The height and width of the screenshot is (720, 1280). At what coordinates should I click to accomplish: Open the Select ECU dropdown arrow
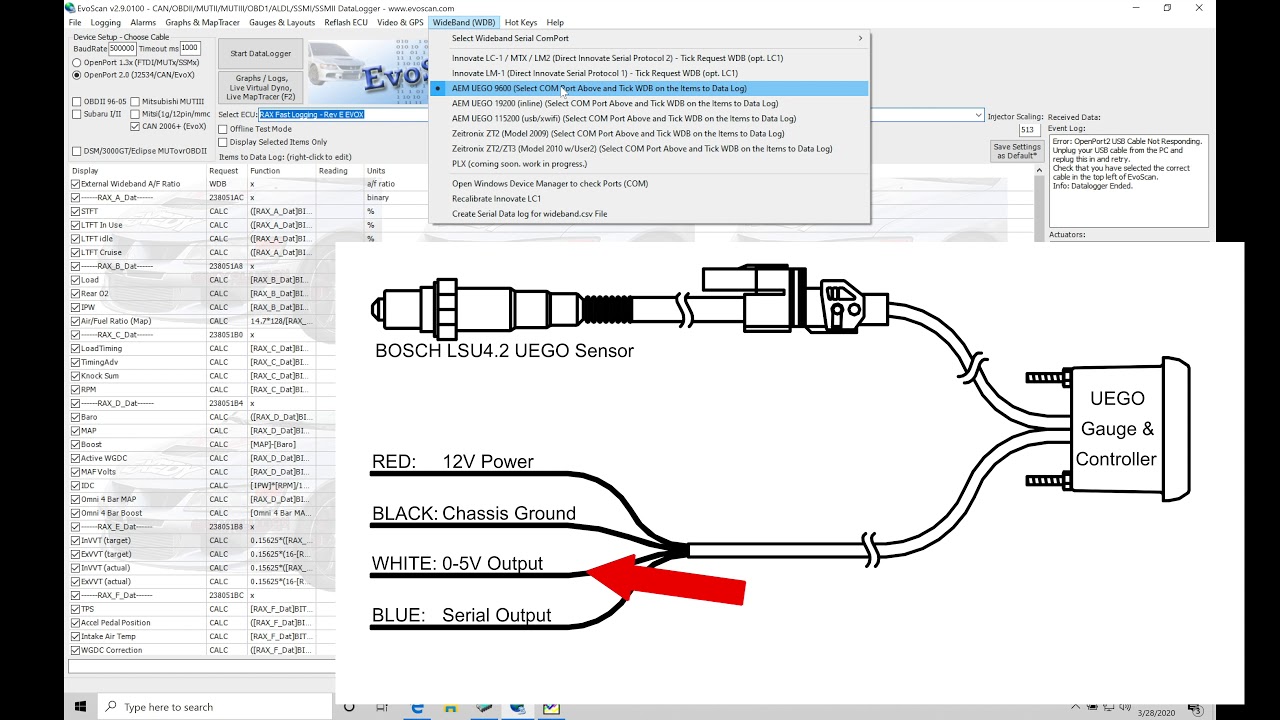(x=978, y=115)
